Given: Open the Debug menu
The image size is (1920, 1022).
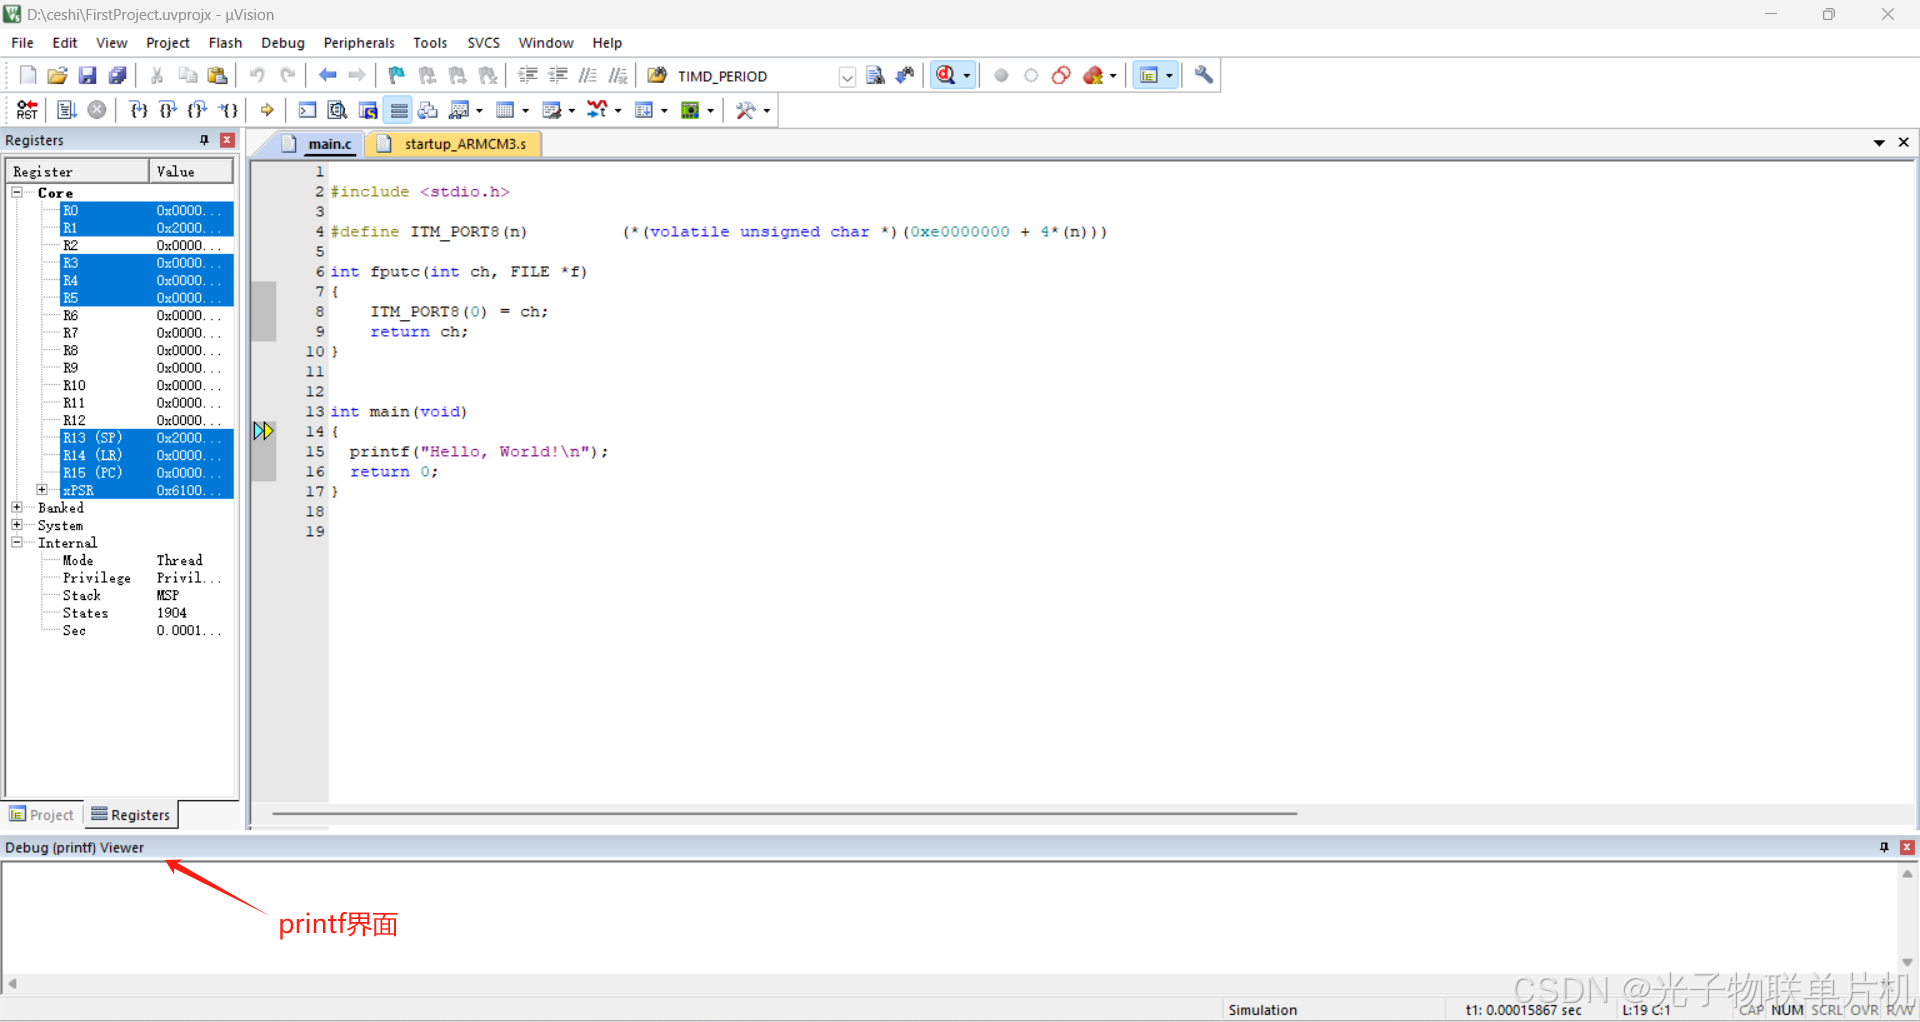Looking at the screenshot, I should tap(283, 43).
